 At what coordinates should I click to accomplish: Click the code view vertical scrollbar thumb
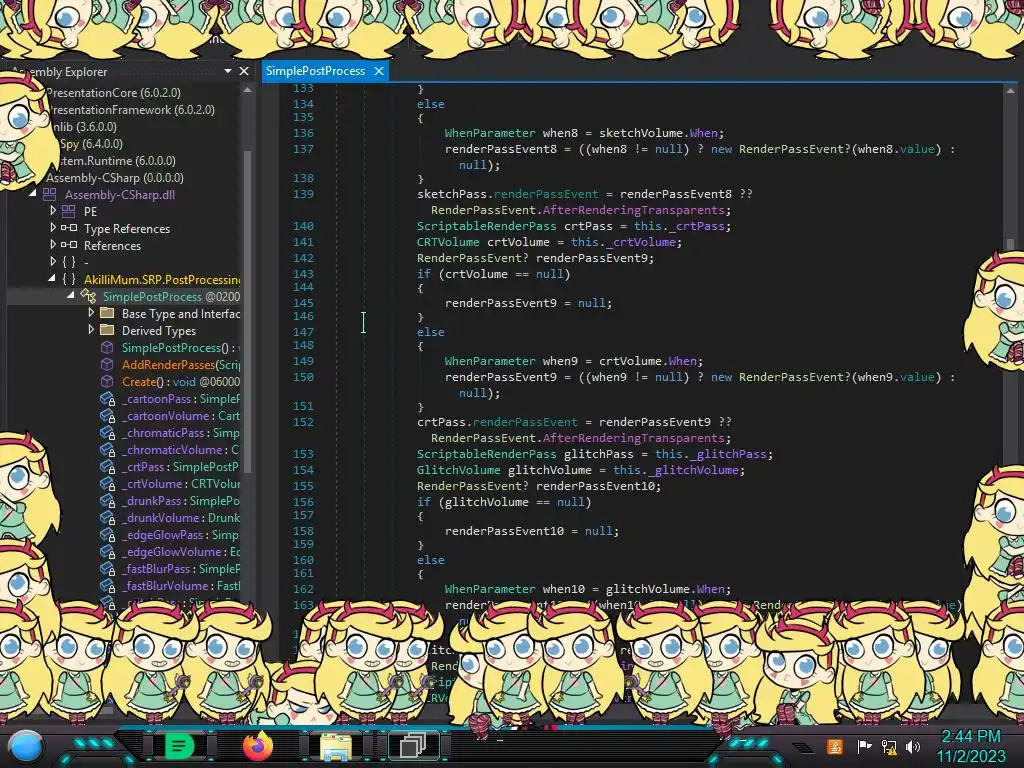(x=1010, y=244)
